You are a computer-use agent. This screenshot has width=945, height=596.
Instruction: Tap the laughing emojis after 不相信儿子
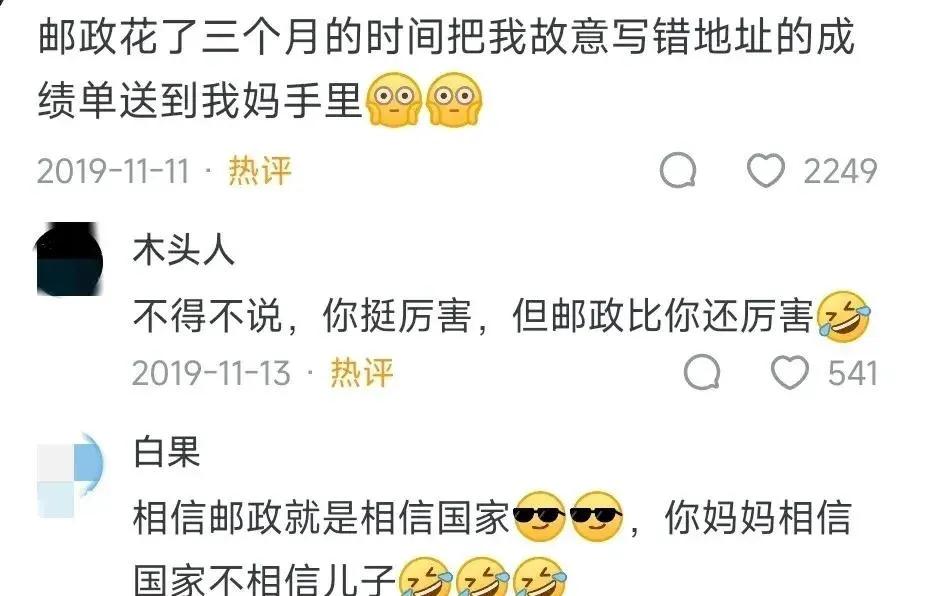[x=483, y=577]
